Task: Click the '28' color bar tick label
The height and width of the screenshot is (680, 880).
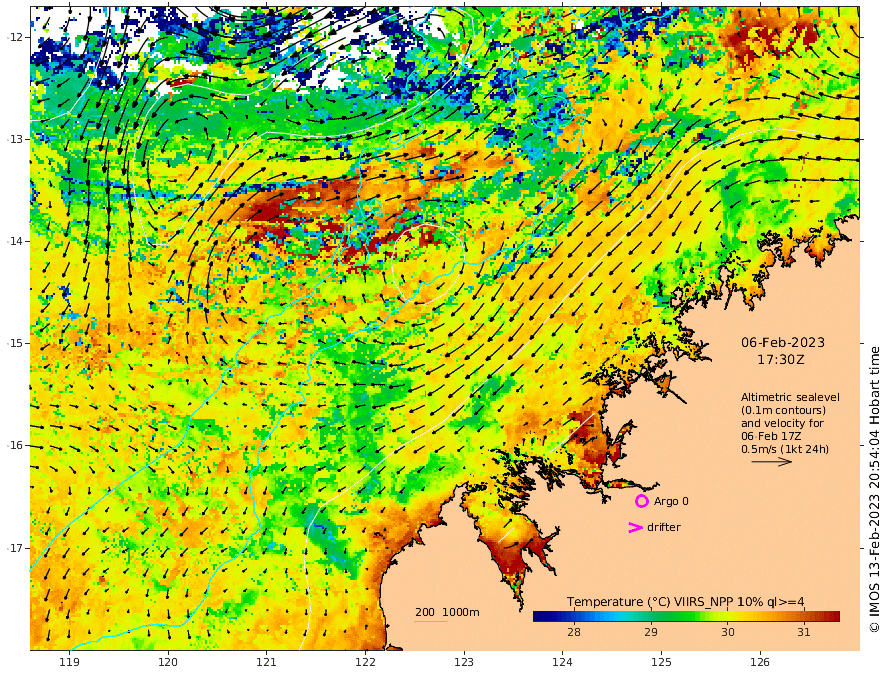Action: point(574,632)
